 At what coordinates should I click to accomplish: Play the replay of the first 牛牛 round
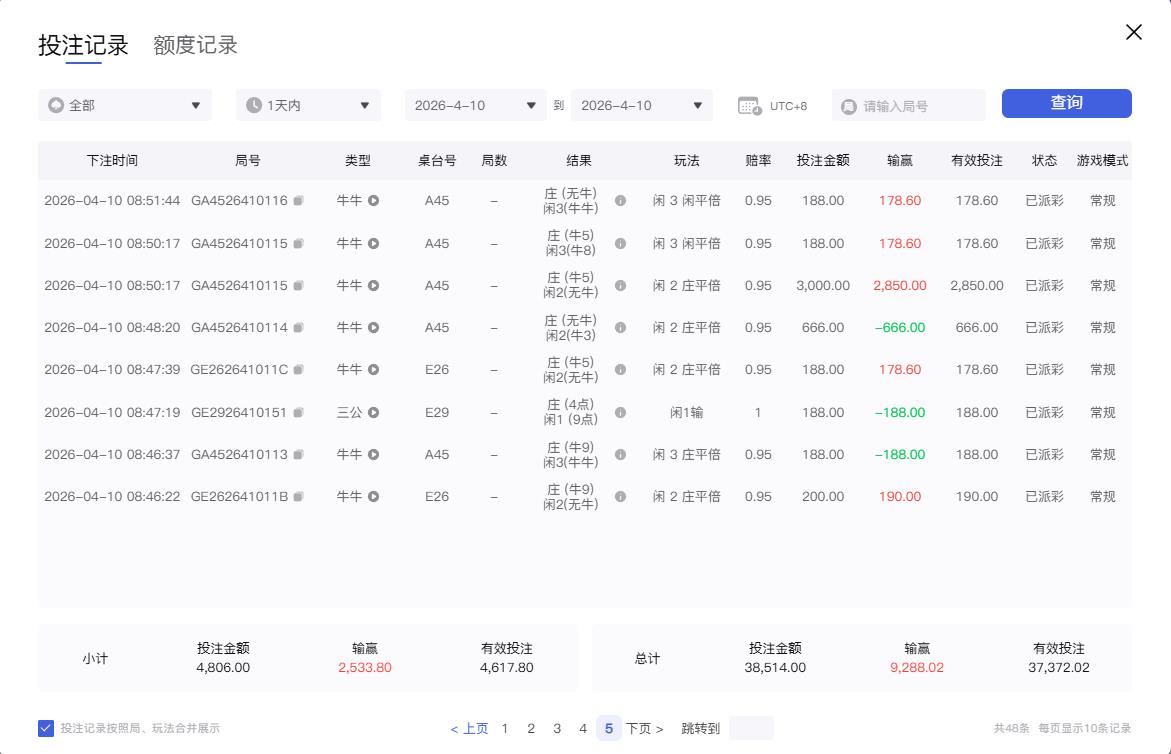tap(374, 201)
